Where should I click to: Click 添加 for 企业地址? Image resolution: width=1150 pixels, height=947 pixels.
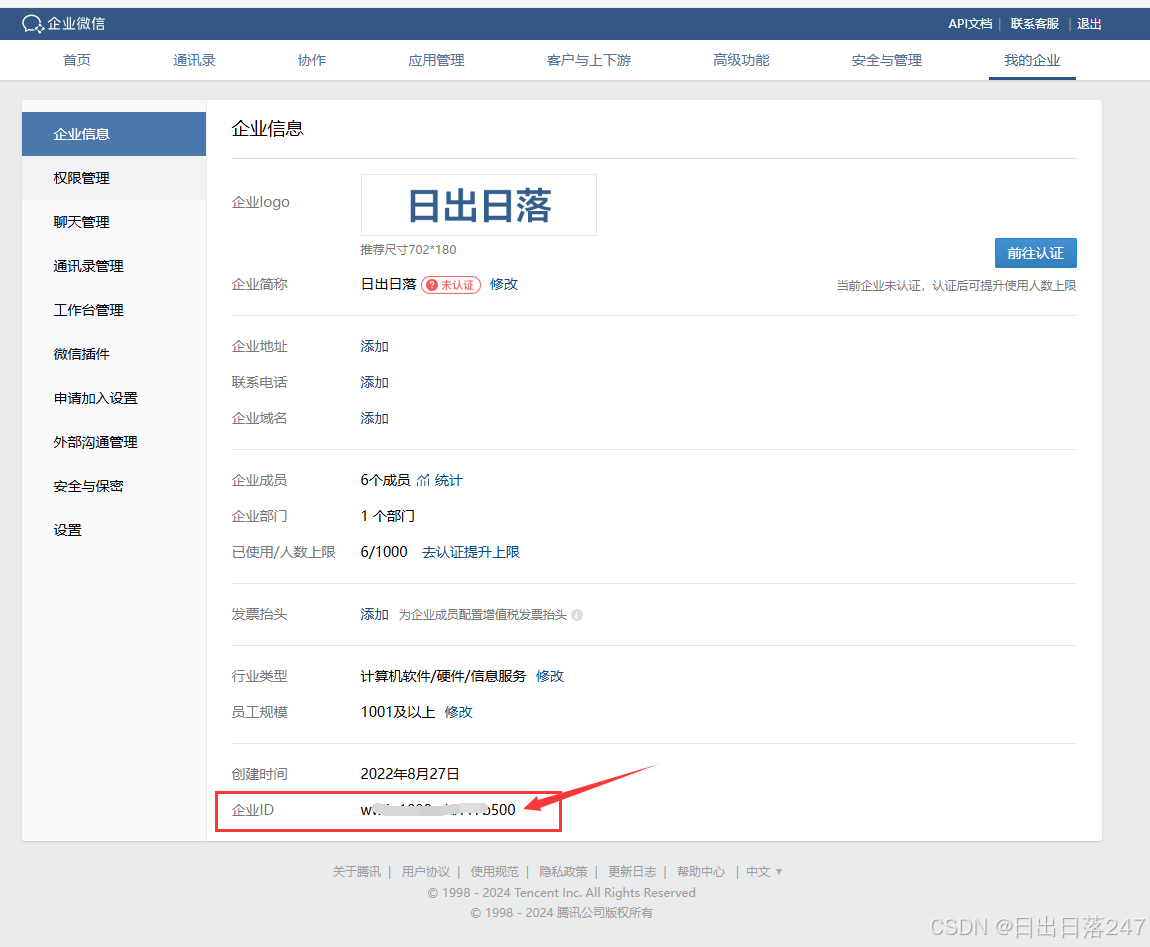click(374, 346)
